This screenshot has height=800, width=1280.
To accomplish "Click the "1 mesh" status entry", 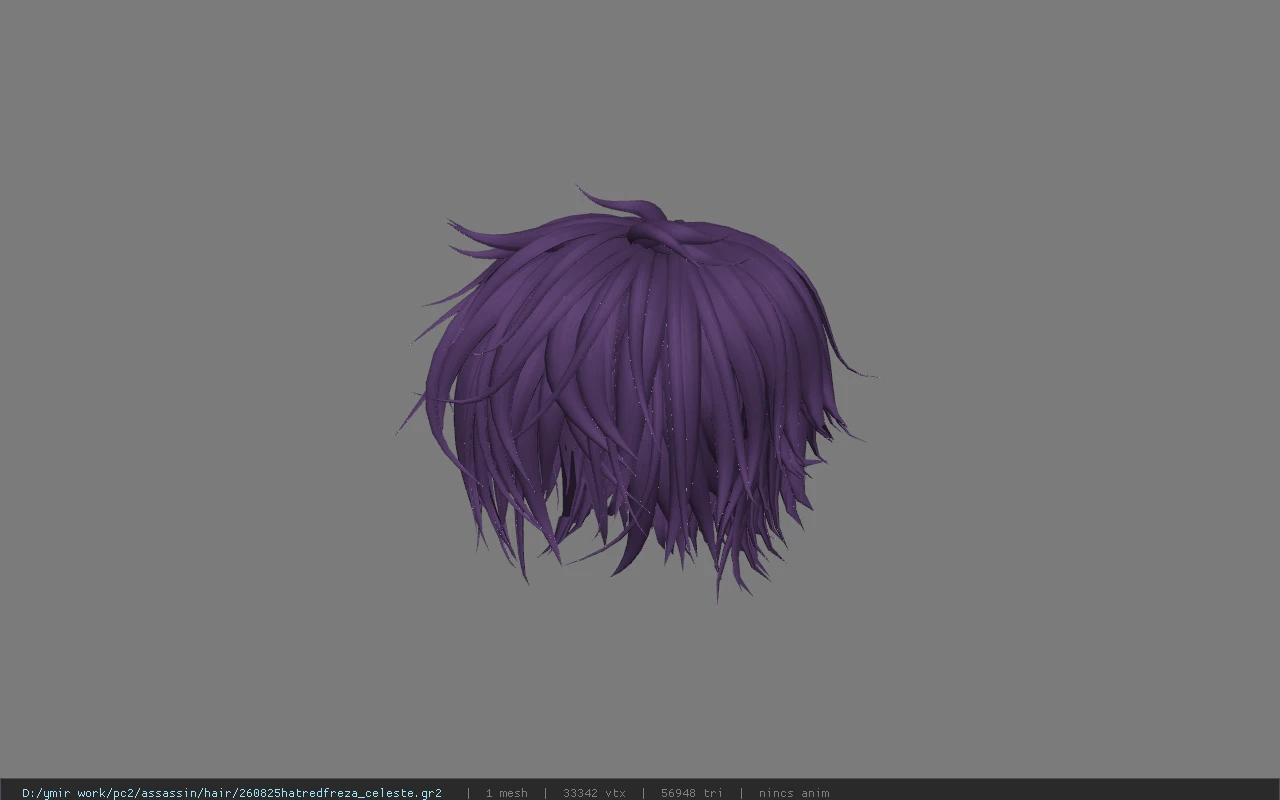I will [506, 793].
